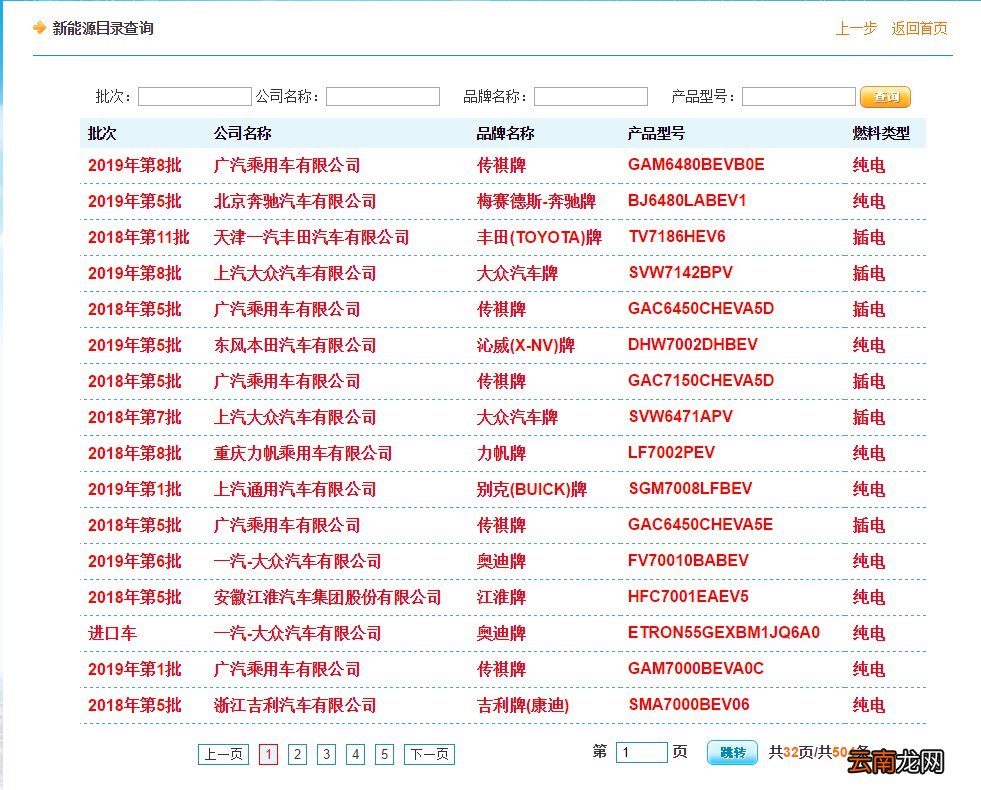Viewport: 981px width, 790px height.
Task: Open product model GAC6450CHEVA5D
Action: click(x=701, y=308)
